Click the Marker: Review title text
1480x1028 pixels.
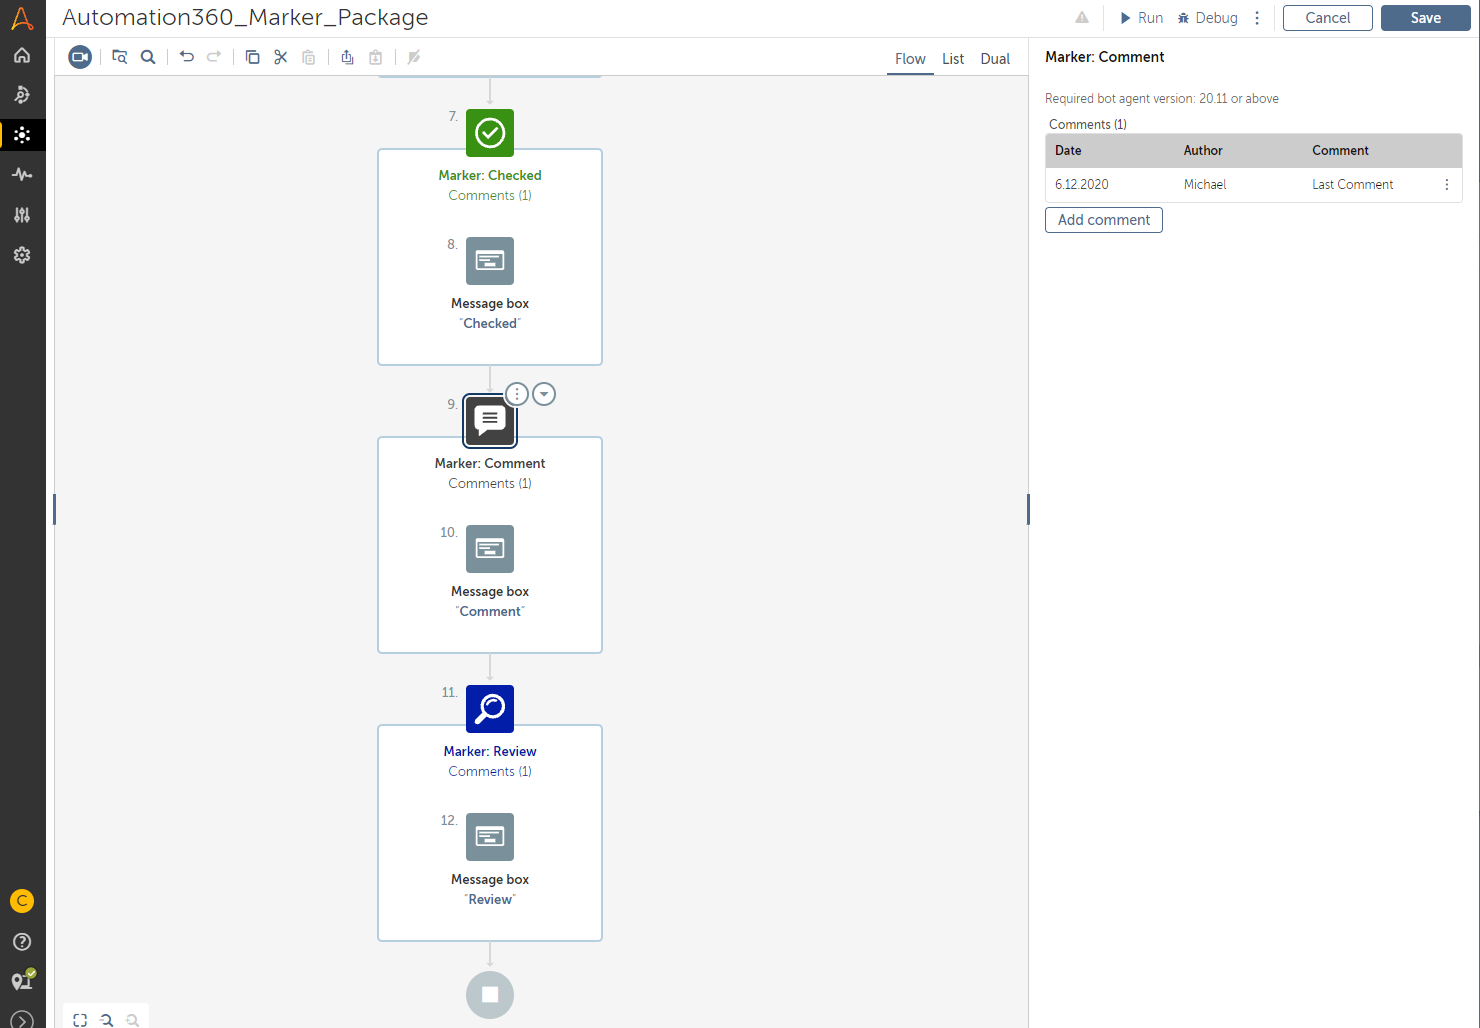[490, 752]
